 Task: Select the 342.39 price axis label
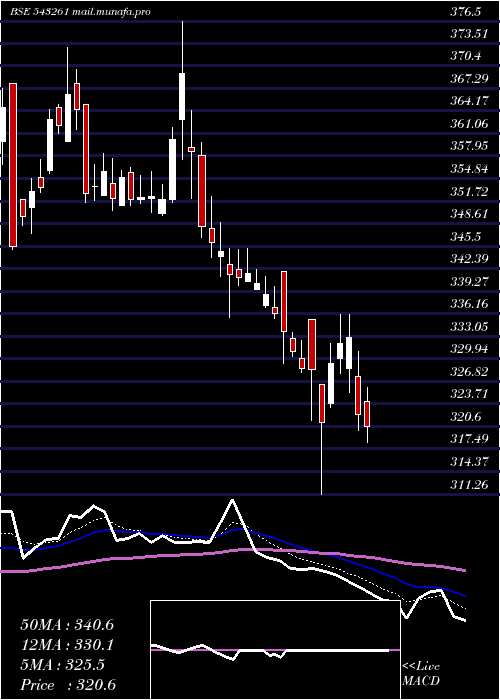click(469, 259)
